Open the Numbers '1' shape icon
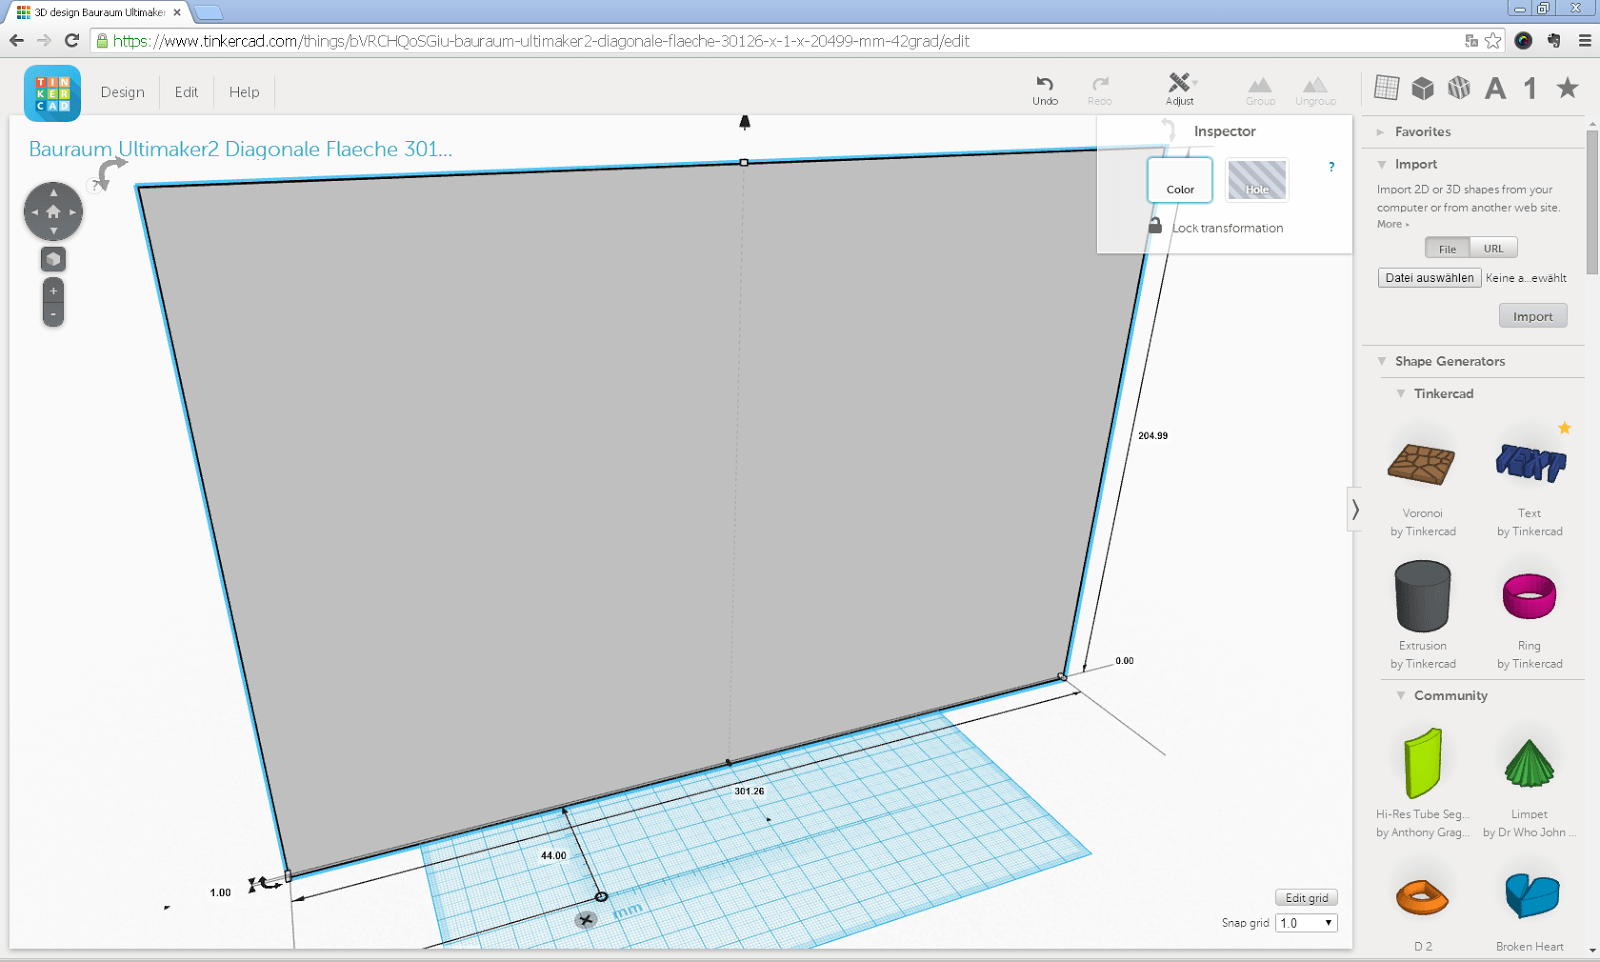Image resolution: width=1600 pixels, height=962 pixels. [x=1529, y=88]
